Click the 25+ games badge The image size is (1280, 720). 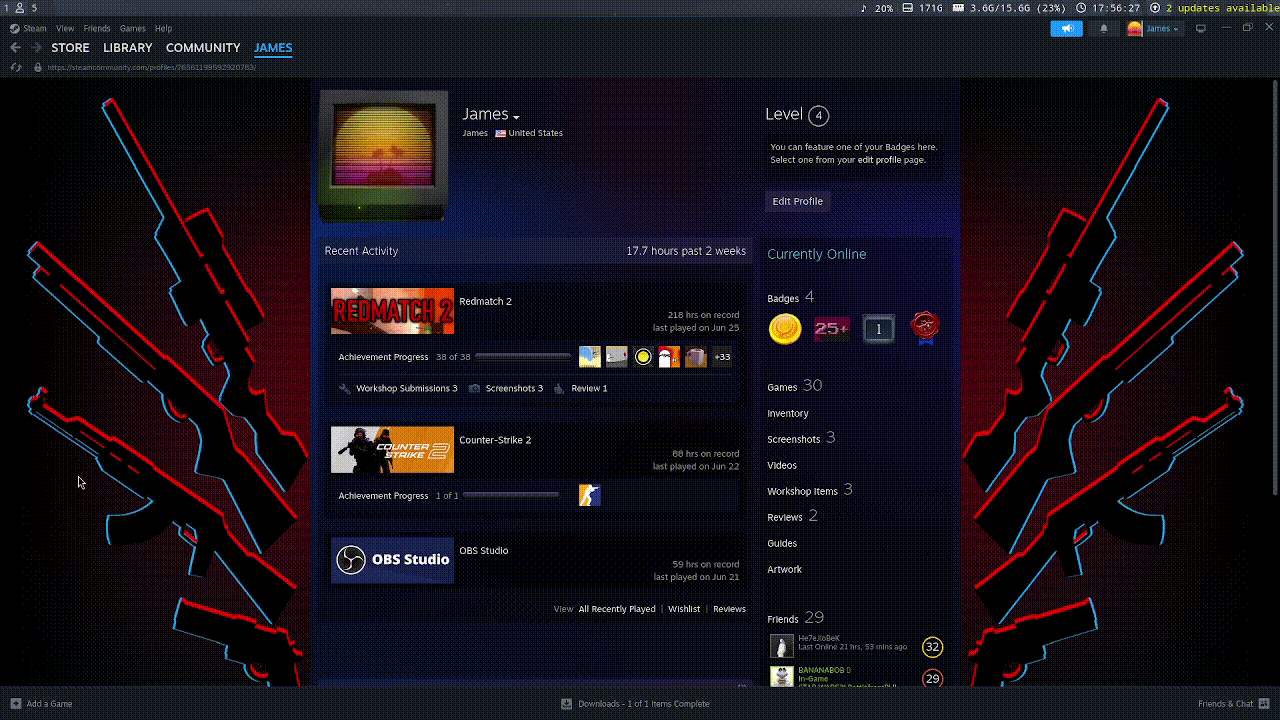[x=831, y=328]
